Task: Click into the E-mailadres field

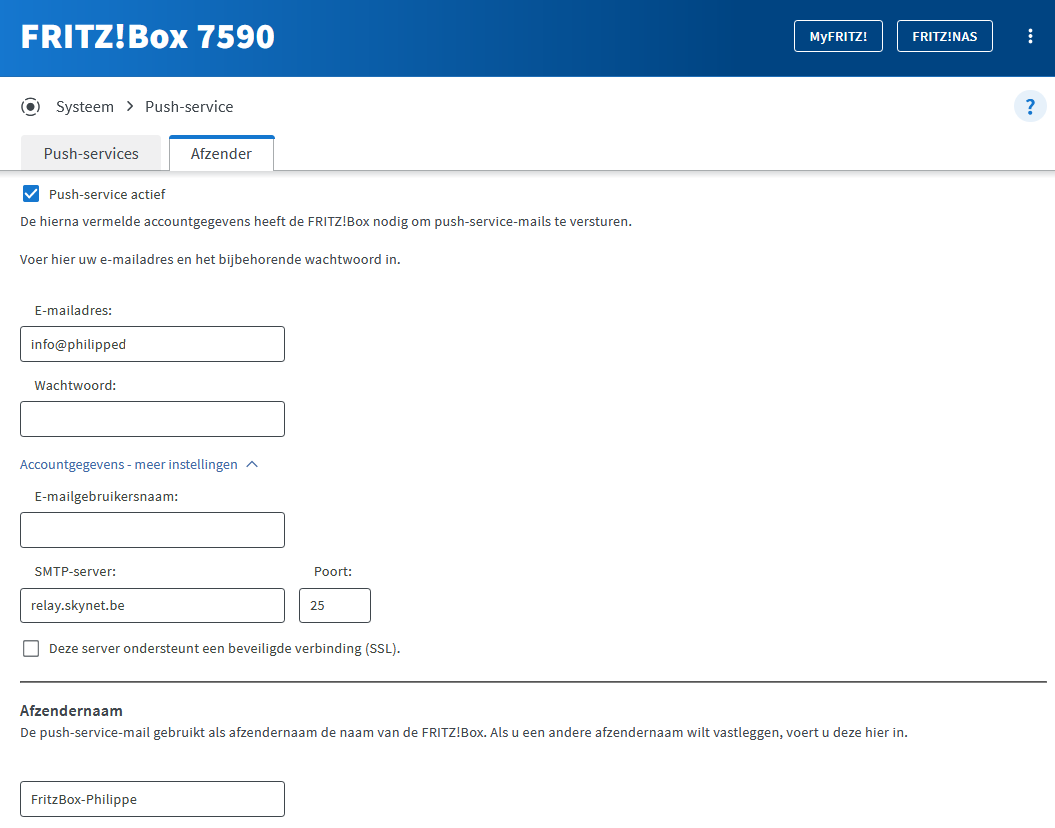Action: [x=152, y=344]
